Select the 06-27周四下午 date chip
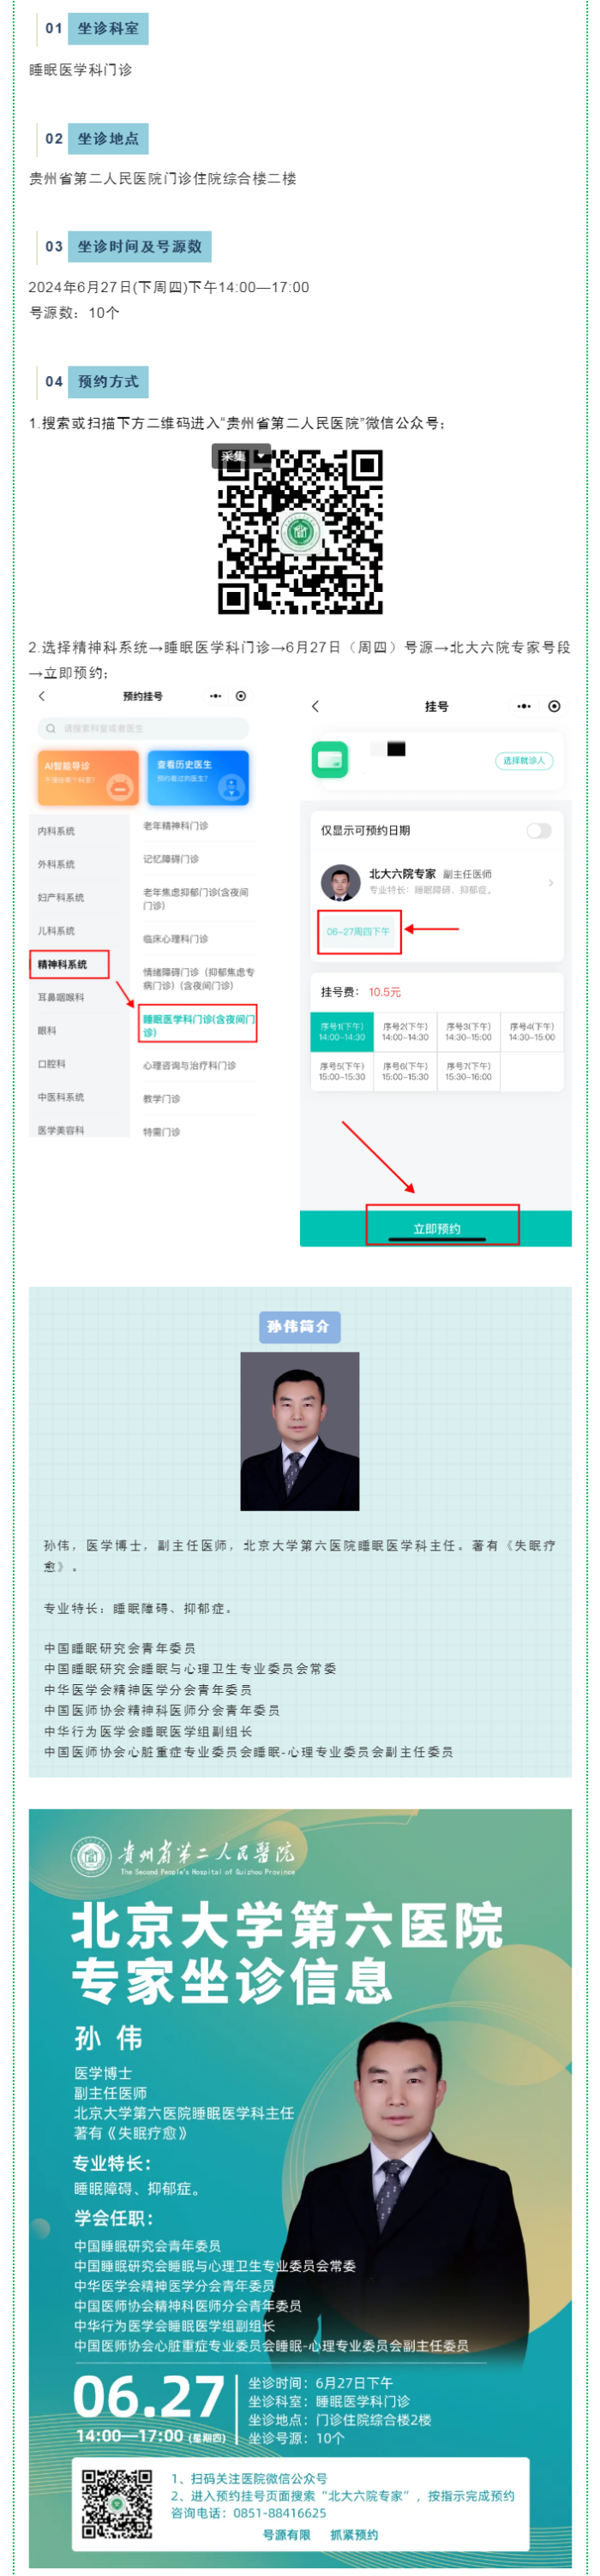The width and height of the screenshot is (600, 2576). tap(359, 931)
